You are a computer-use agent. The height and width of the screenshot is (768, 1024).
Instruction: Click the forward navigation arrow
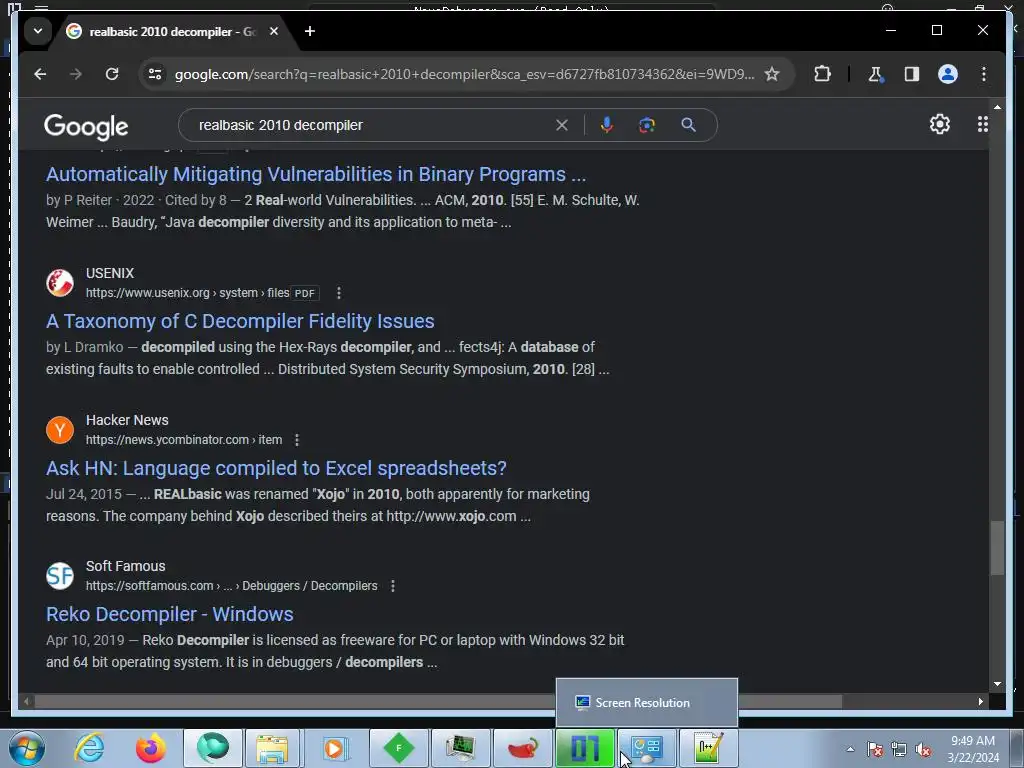tap(76, 74)
